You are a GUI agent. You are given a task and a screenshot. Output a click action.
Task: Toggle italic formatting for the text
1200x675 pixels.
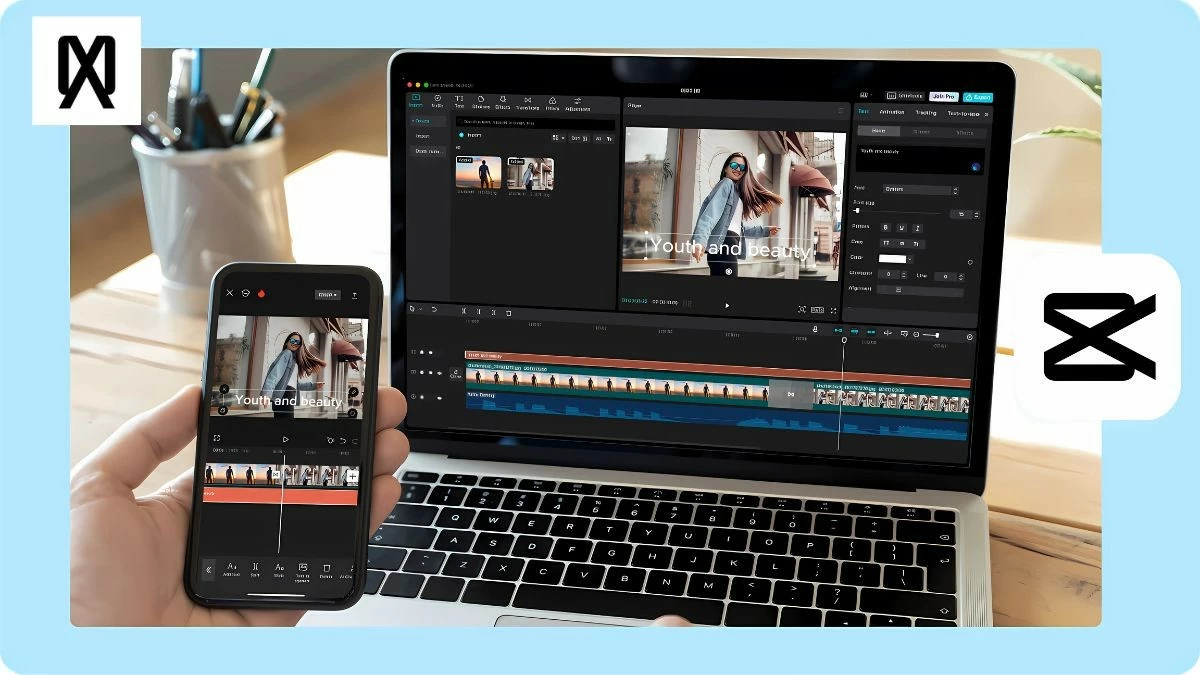click(x=916, y=228)
